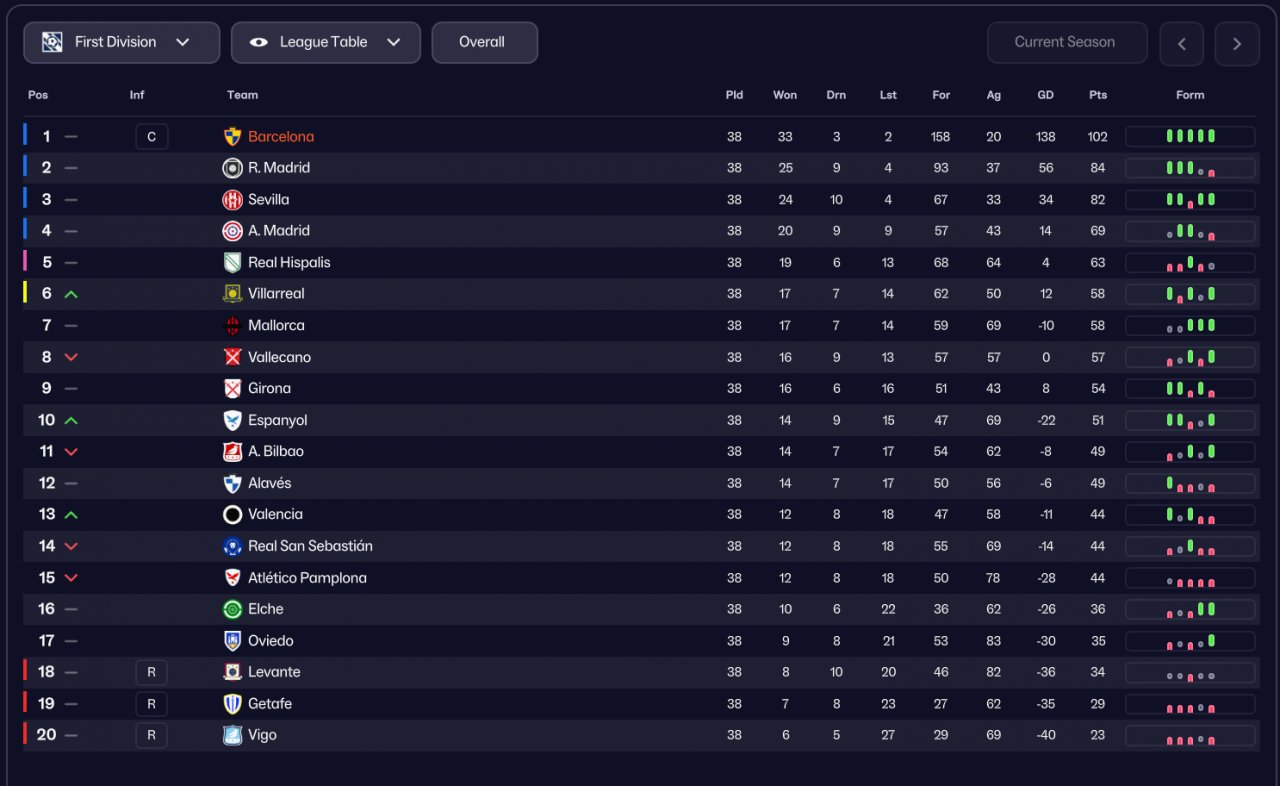Go to the previous season arrow

point(1182,44)
